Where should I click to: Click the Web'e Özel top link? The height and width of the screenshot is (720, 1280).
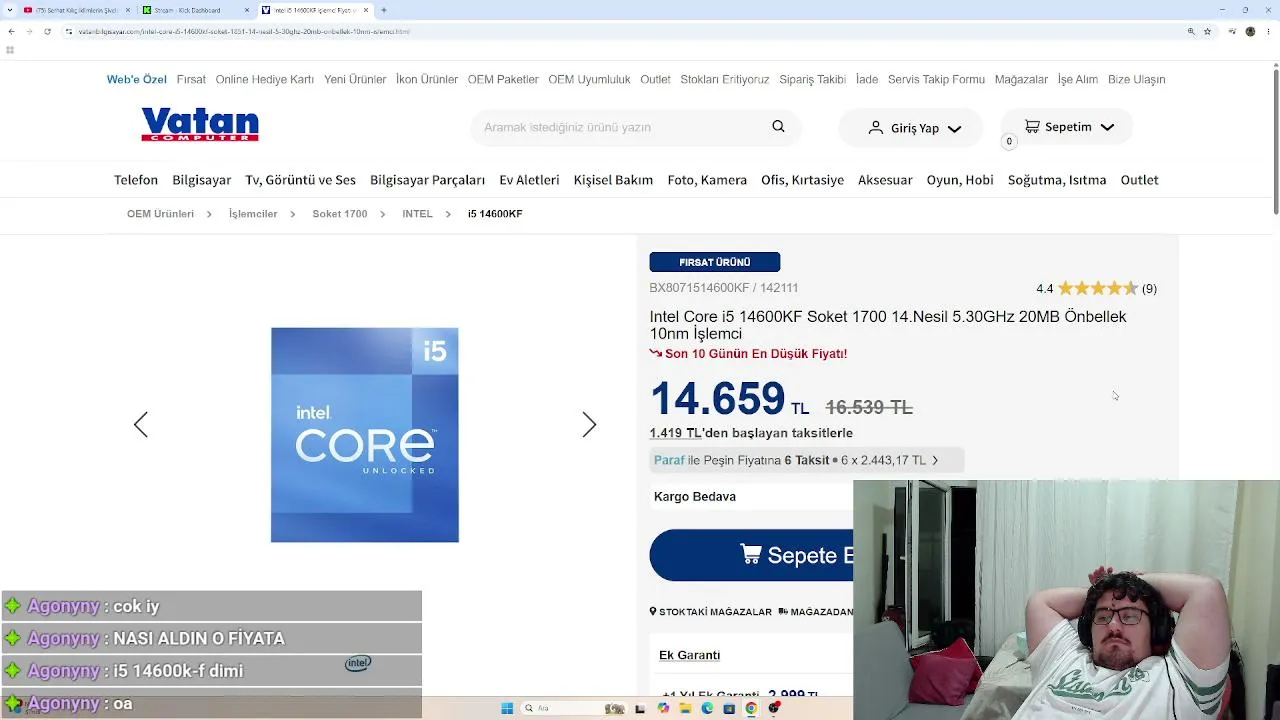tap(137, 79)
